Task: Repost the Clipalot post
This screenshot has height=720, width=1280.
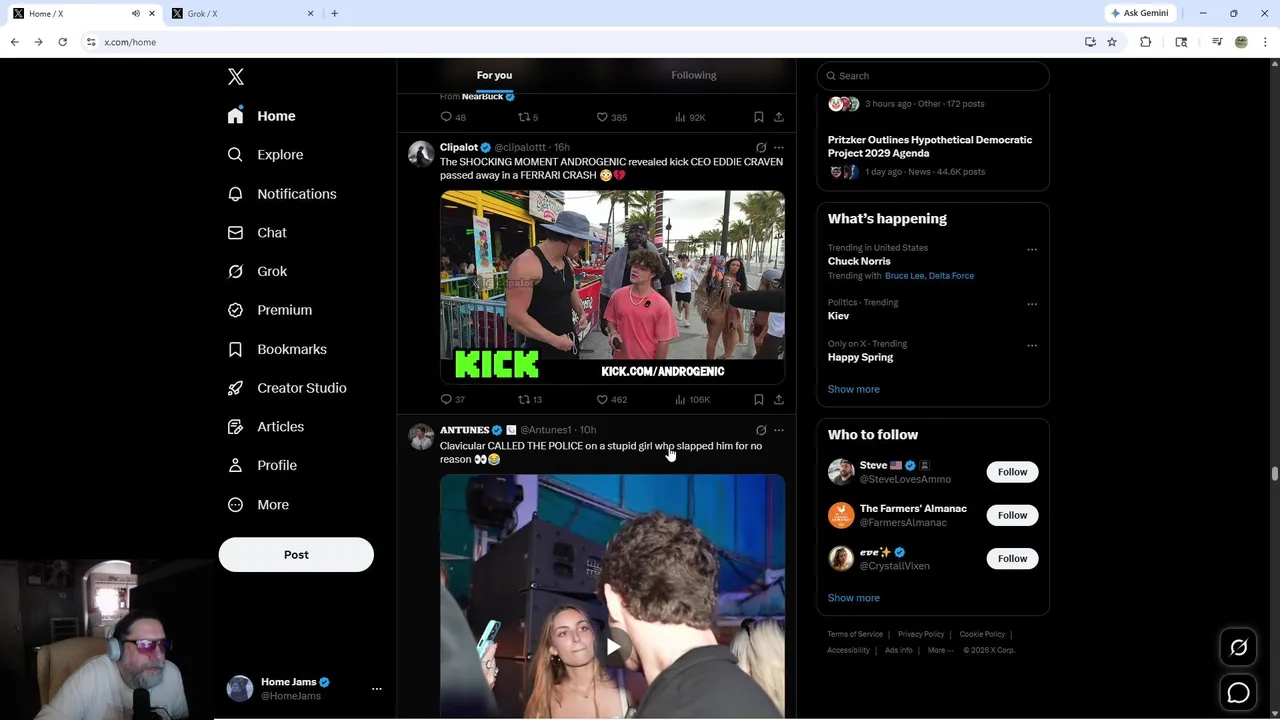Action: [529, 399]
